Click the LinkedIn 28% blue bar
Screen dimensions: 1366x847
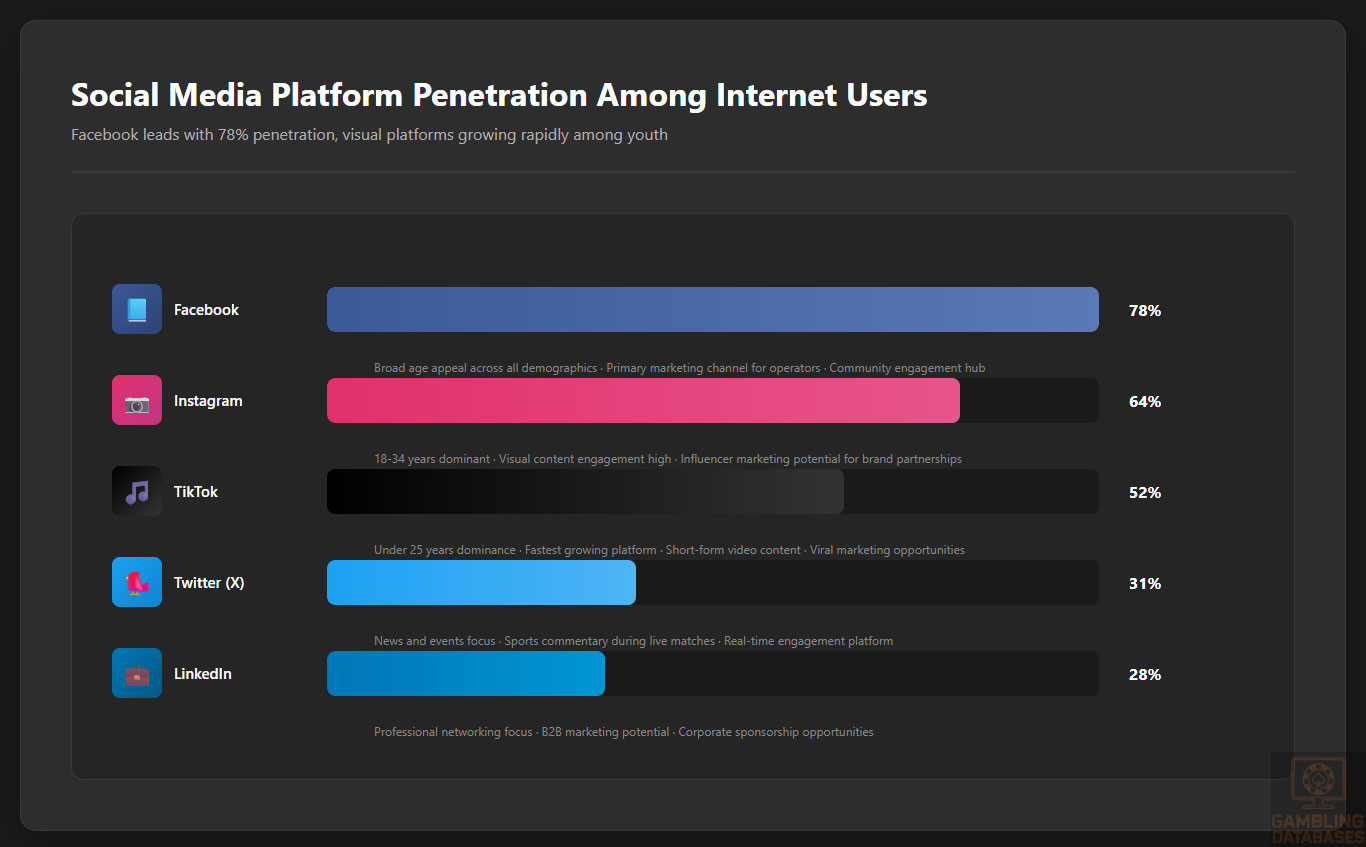[x=466, y=674]
